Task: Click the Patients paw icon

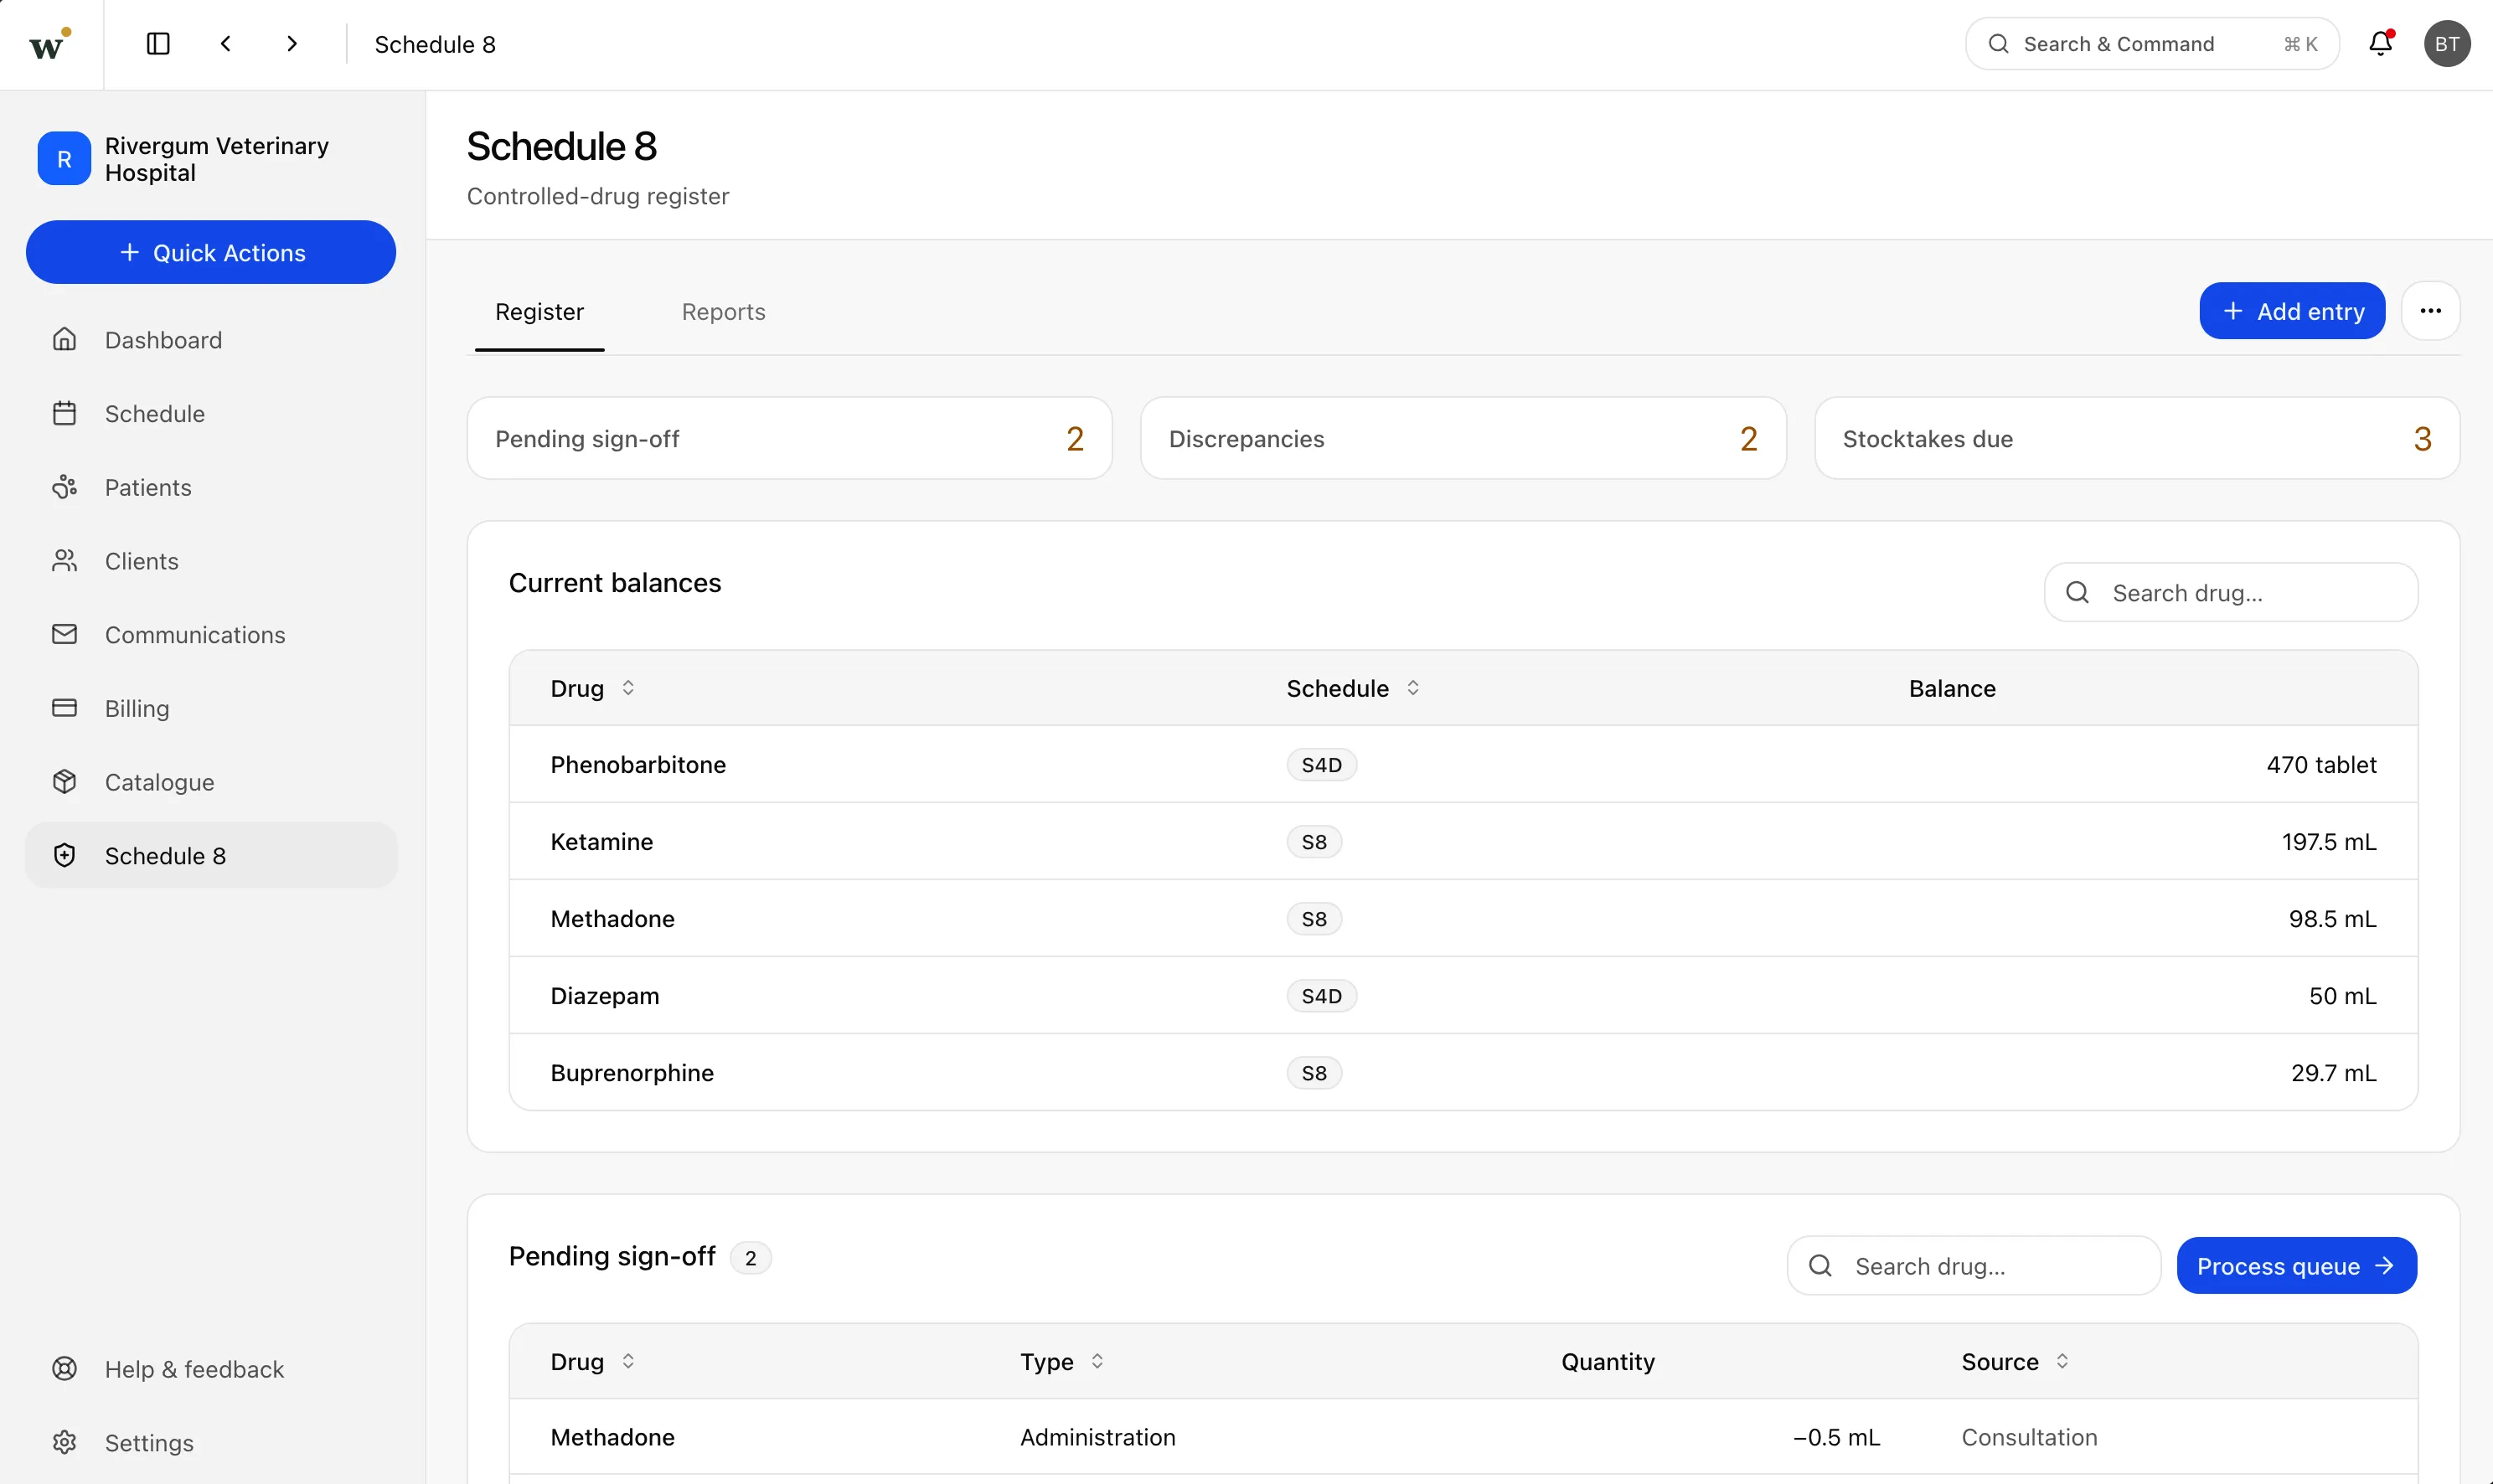Action: [65, 487]
